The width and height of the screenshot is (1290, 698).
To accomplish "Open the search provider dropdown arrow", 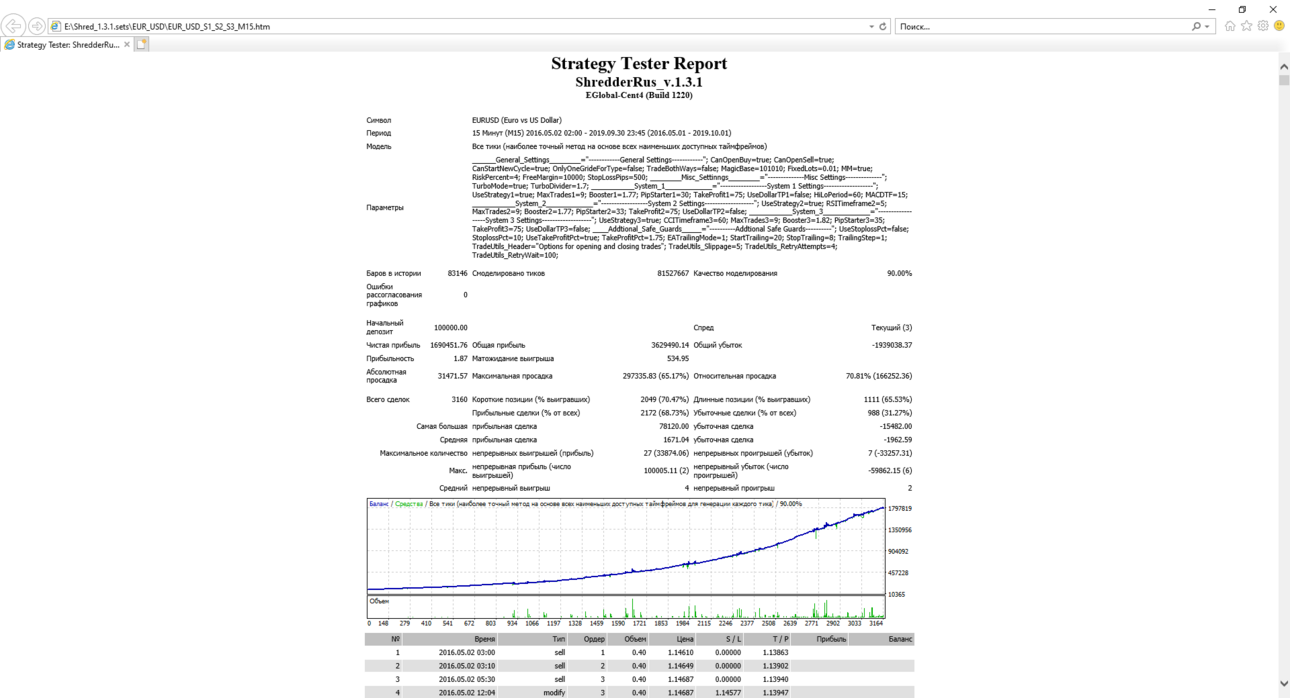I will (1207, 27).
